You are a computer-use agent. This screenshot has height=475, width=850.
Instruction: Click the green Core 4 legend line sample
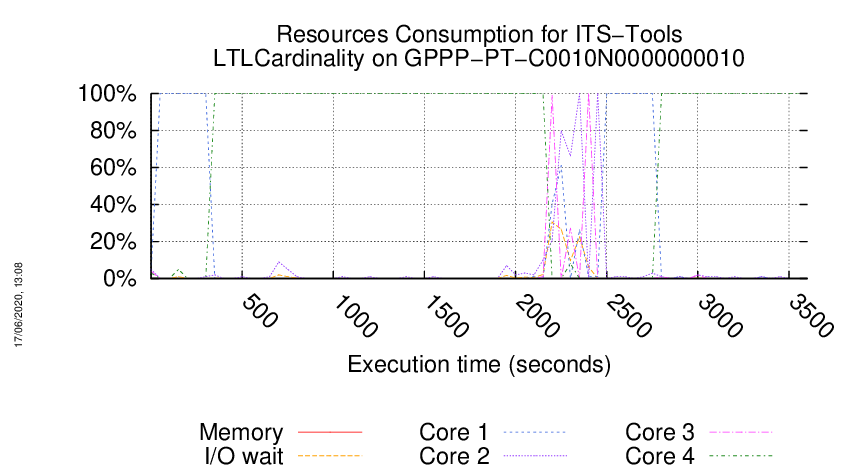click(740, 456)
